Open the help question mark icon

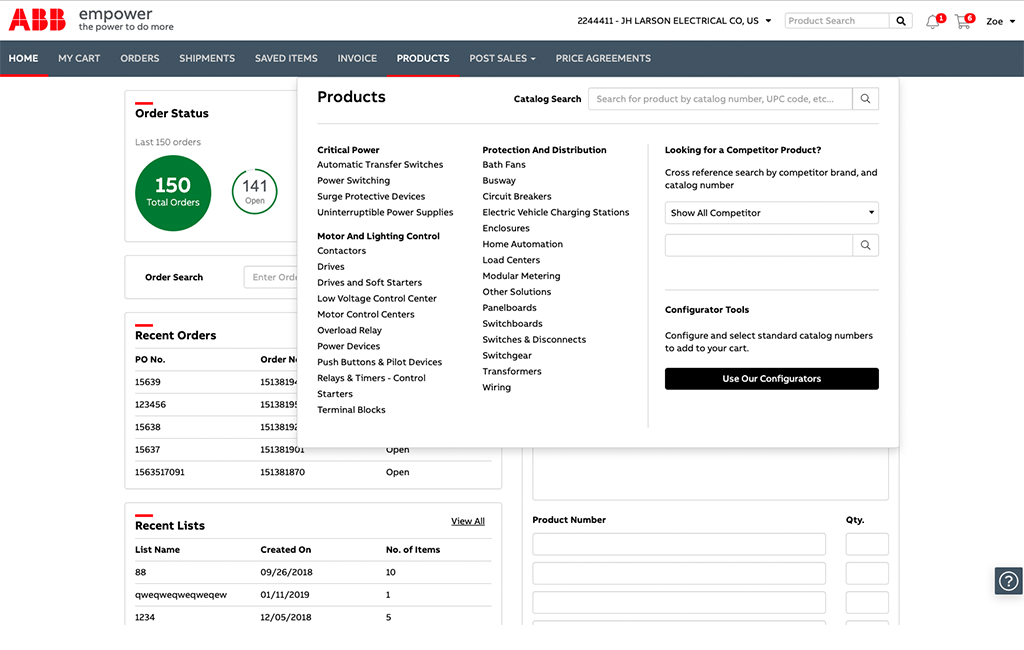coord(1008,580)
